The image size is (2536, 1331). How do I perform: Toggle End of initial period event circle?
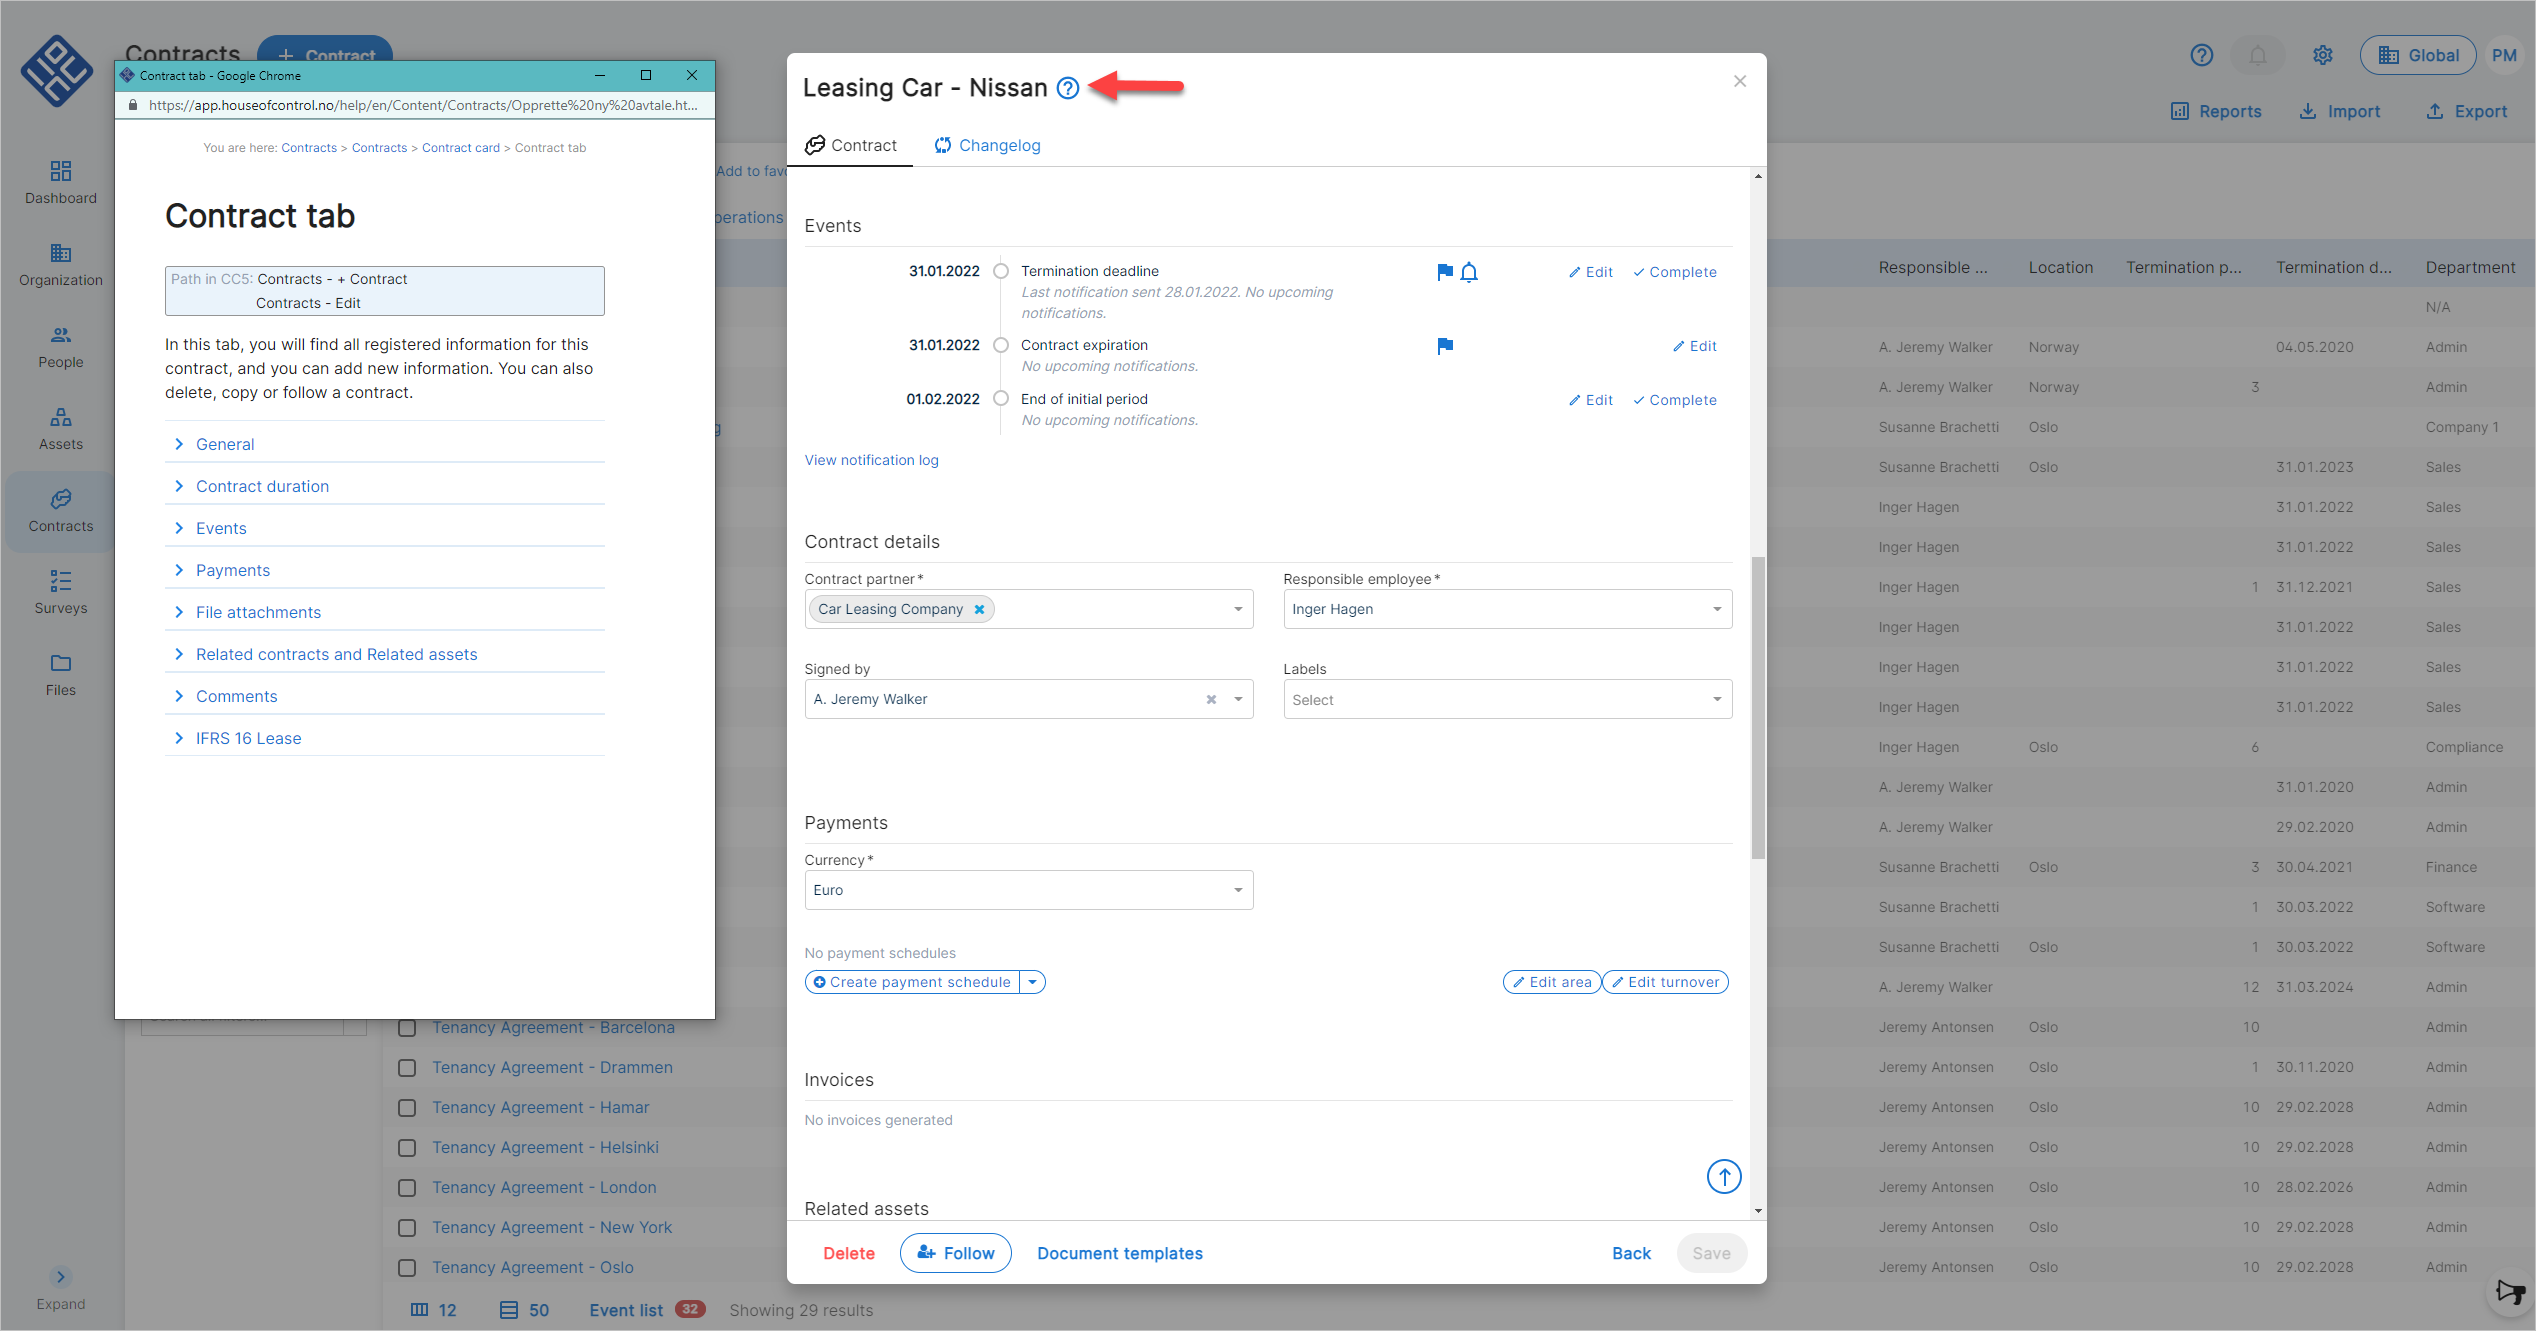click(x=1001, y=399)
